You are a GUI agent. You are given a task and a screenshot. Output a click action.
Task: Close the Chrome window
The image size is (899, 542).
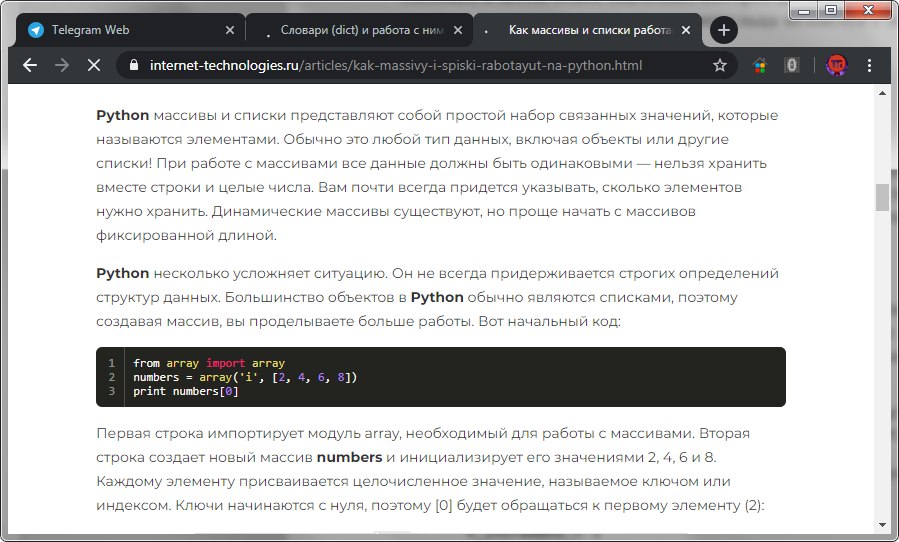(x=868, y=10)
